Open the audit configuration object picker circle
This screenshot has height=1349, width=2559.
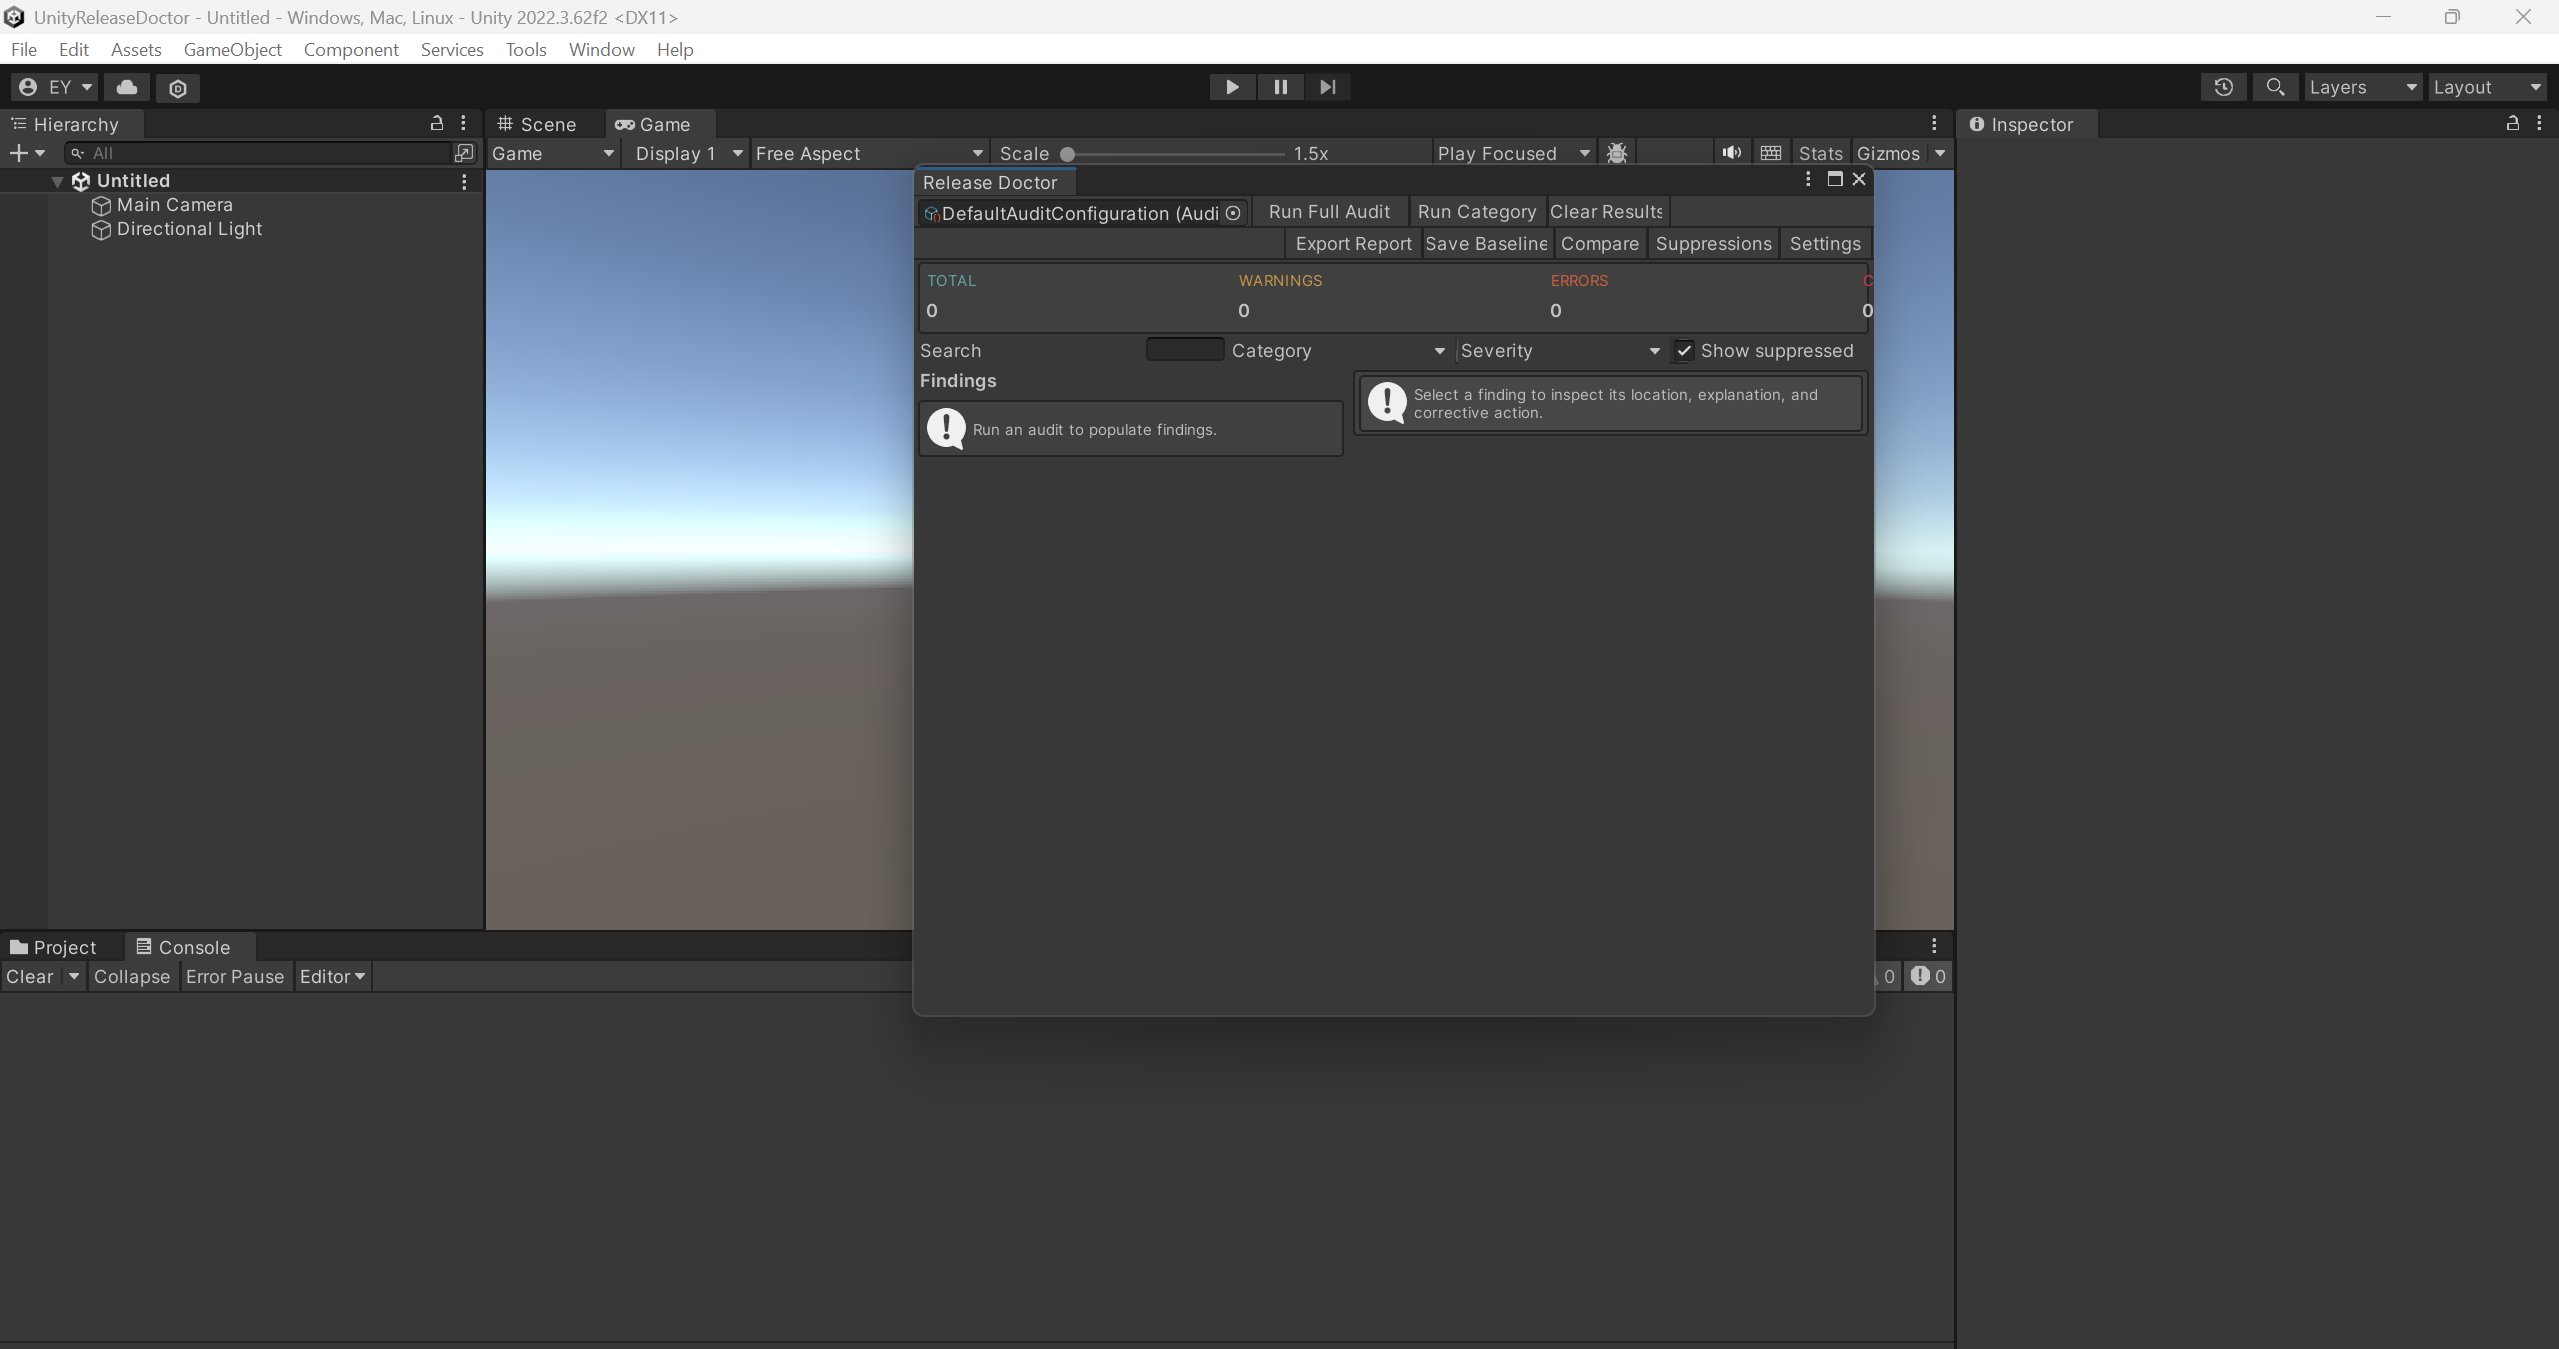[1233, 213]
